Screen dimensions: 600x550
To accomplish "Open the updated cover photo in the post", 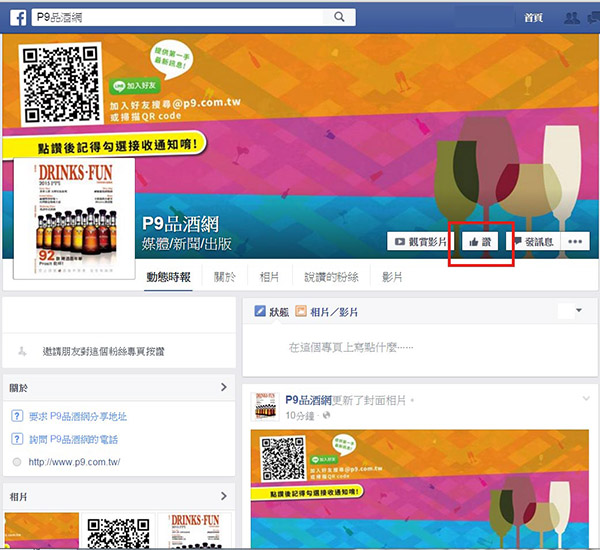I will (420, 489).
